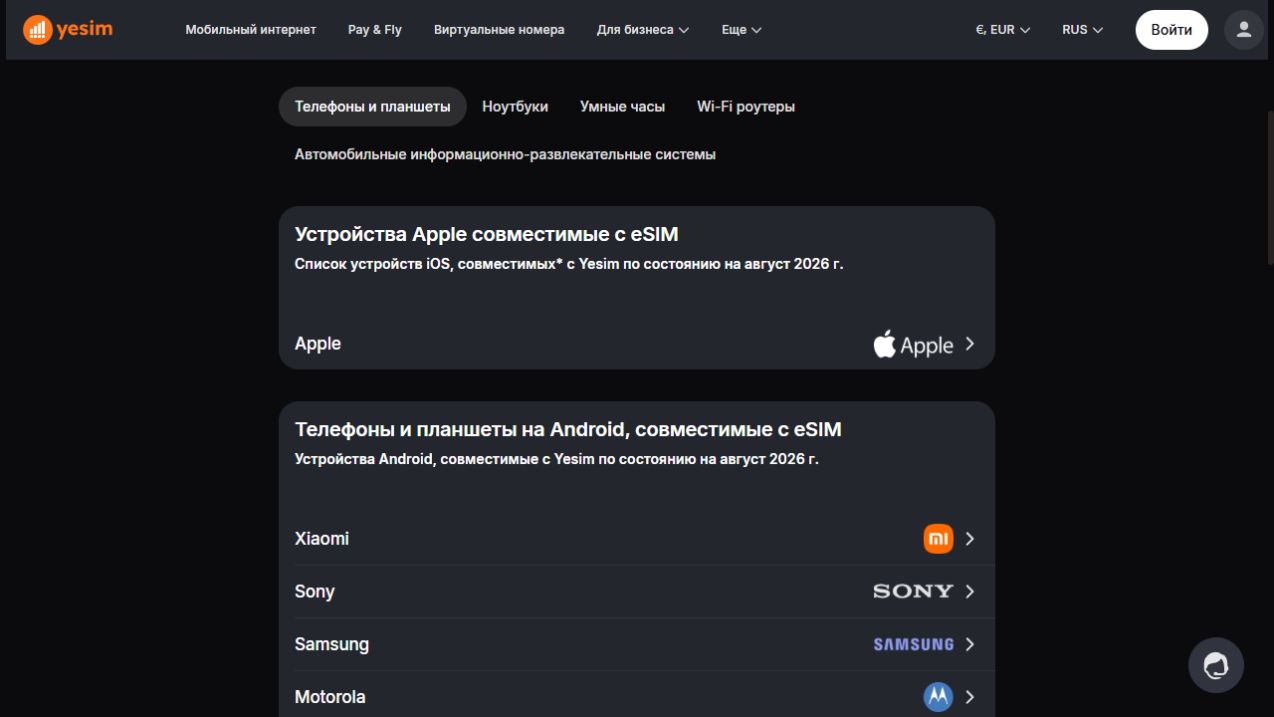Open the support chat bubble icon
Screen dimensions: 1274x717
click(x=1216, y=665)
